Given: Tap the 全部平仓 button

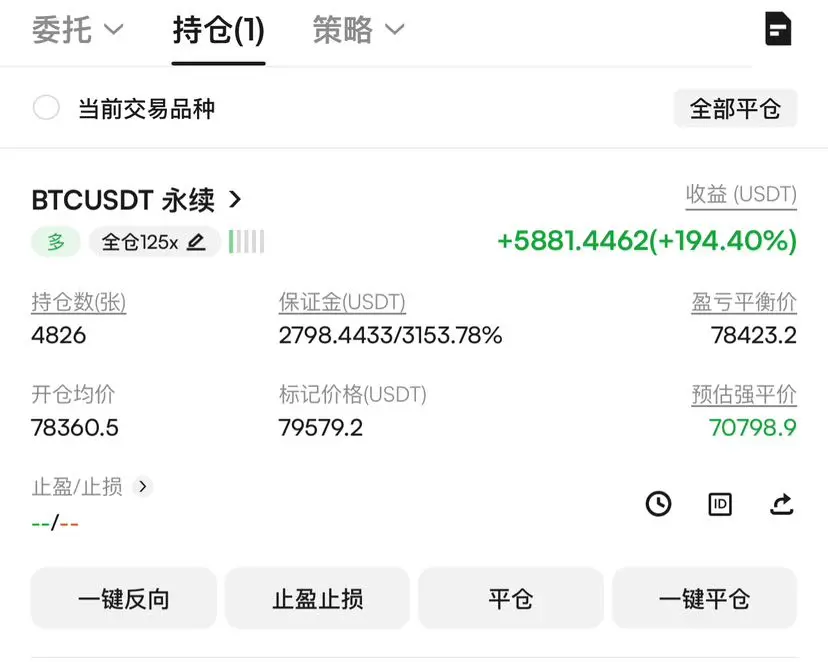Looking at the screenshot, I should [x=735, y=109].
